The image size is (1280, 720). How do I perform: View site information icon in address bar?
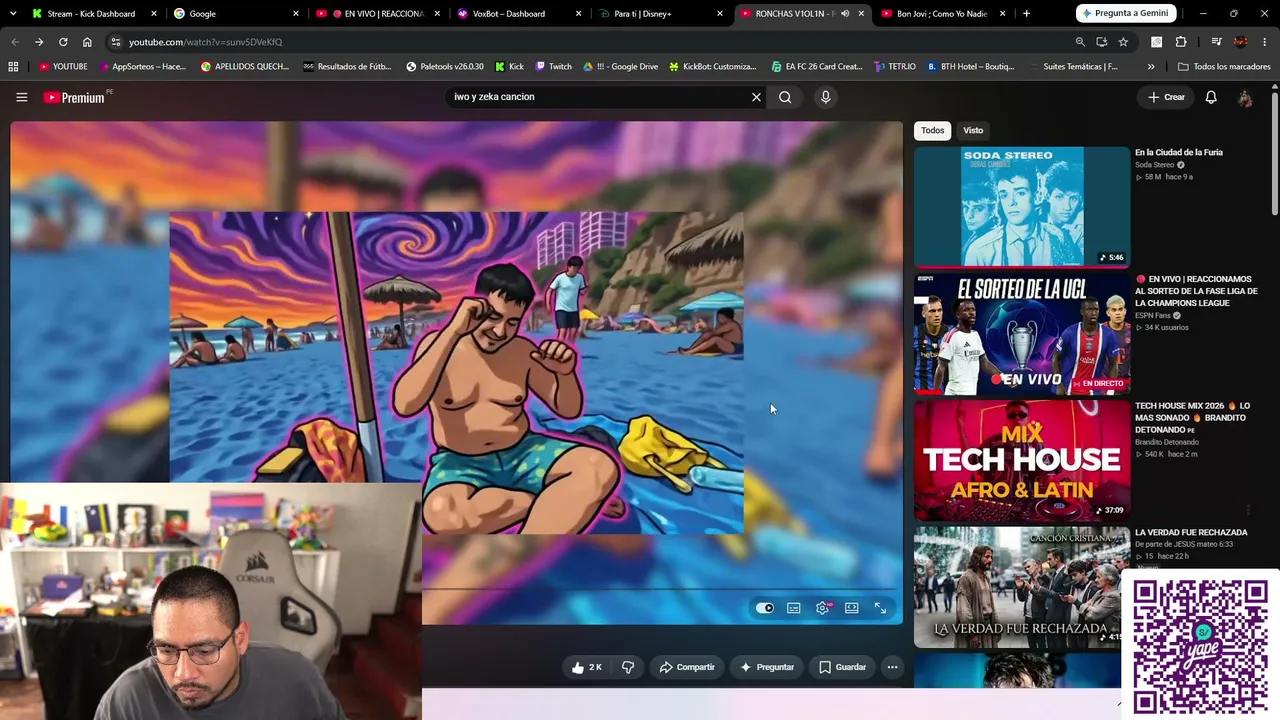click(115, 42)
